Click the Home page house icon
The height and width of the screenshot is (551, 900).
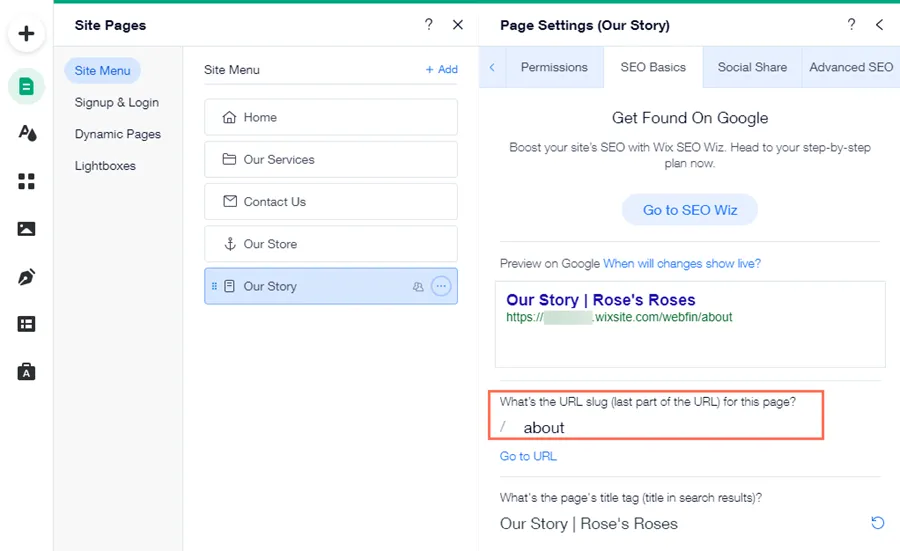tap(230, 117)
